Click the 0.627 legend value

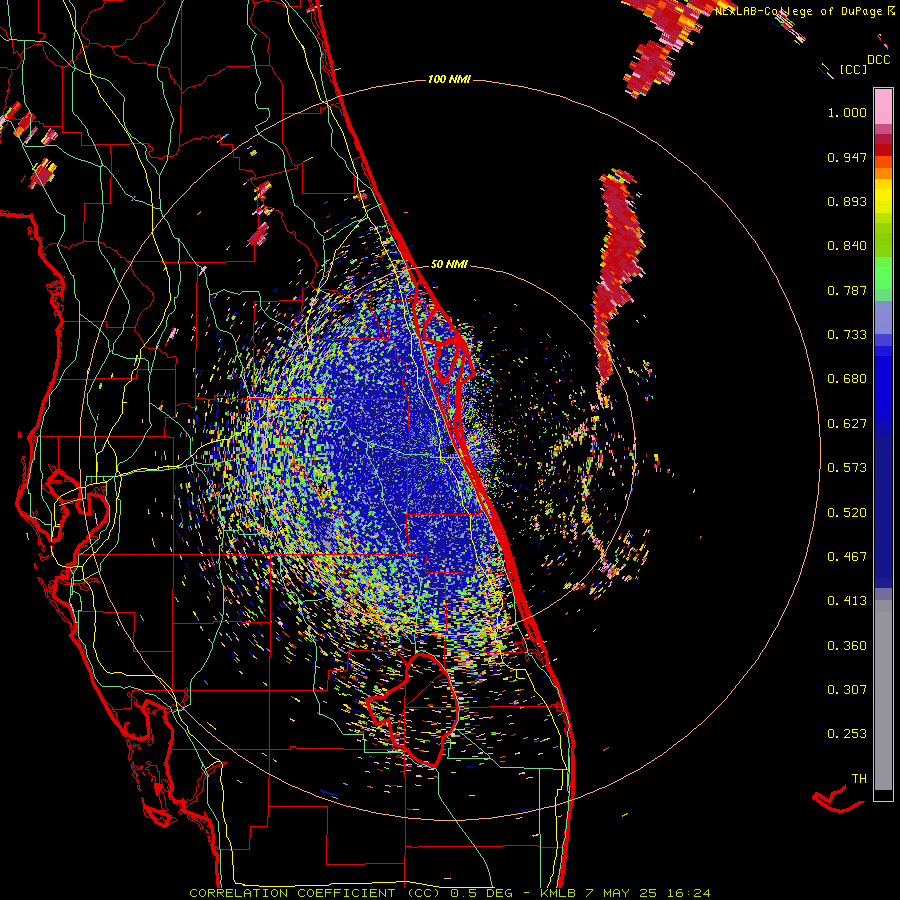847,424
